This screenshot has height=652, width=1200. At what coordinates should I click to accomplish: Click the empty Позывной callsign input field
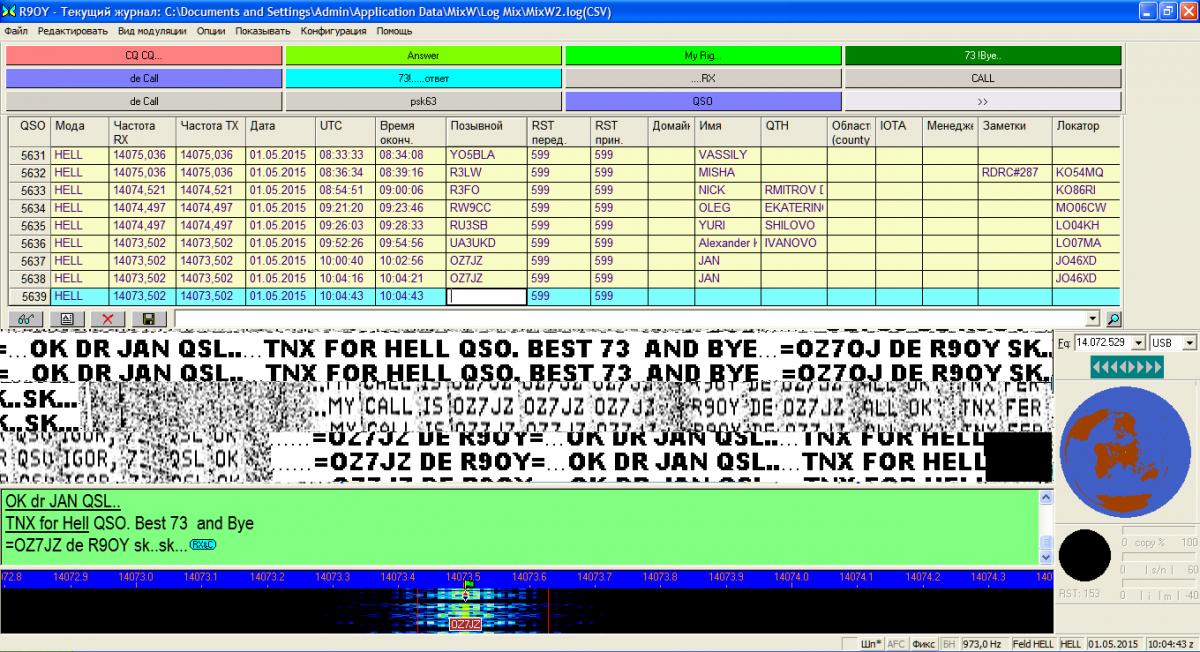487,297
